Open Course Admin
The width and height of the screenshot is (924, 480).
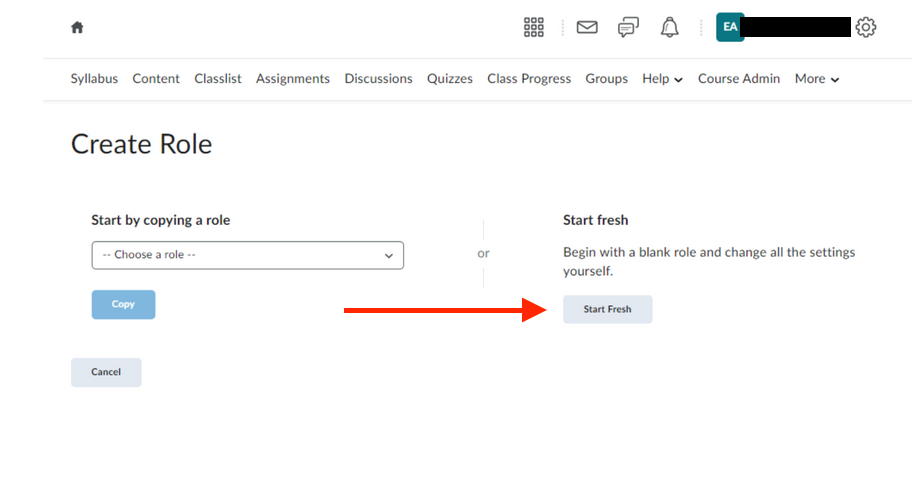coord(739,79)
